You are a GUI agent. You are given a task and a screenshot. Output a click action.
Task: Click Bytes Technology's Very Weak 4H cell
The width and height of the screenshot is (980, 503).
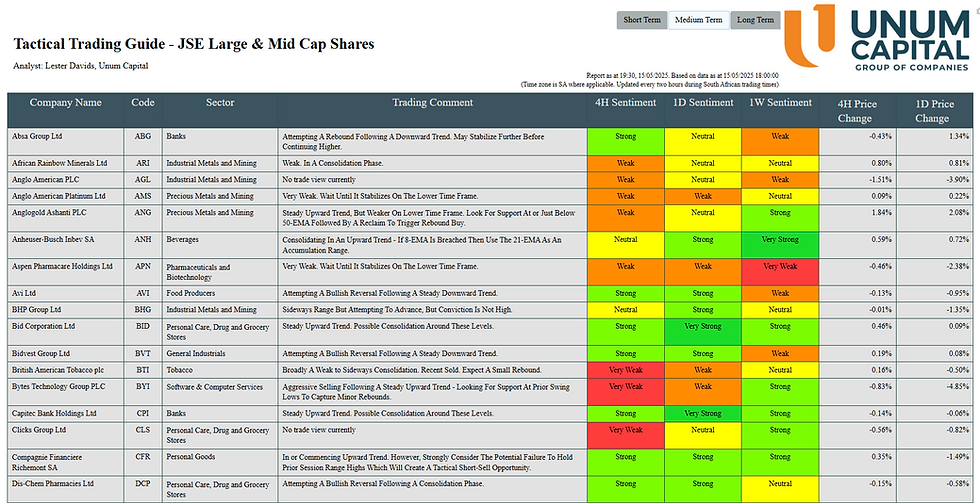point(626,392)
